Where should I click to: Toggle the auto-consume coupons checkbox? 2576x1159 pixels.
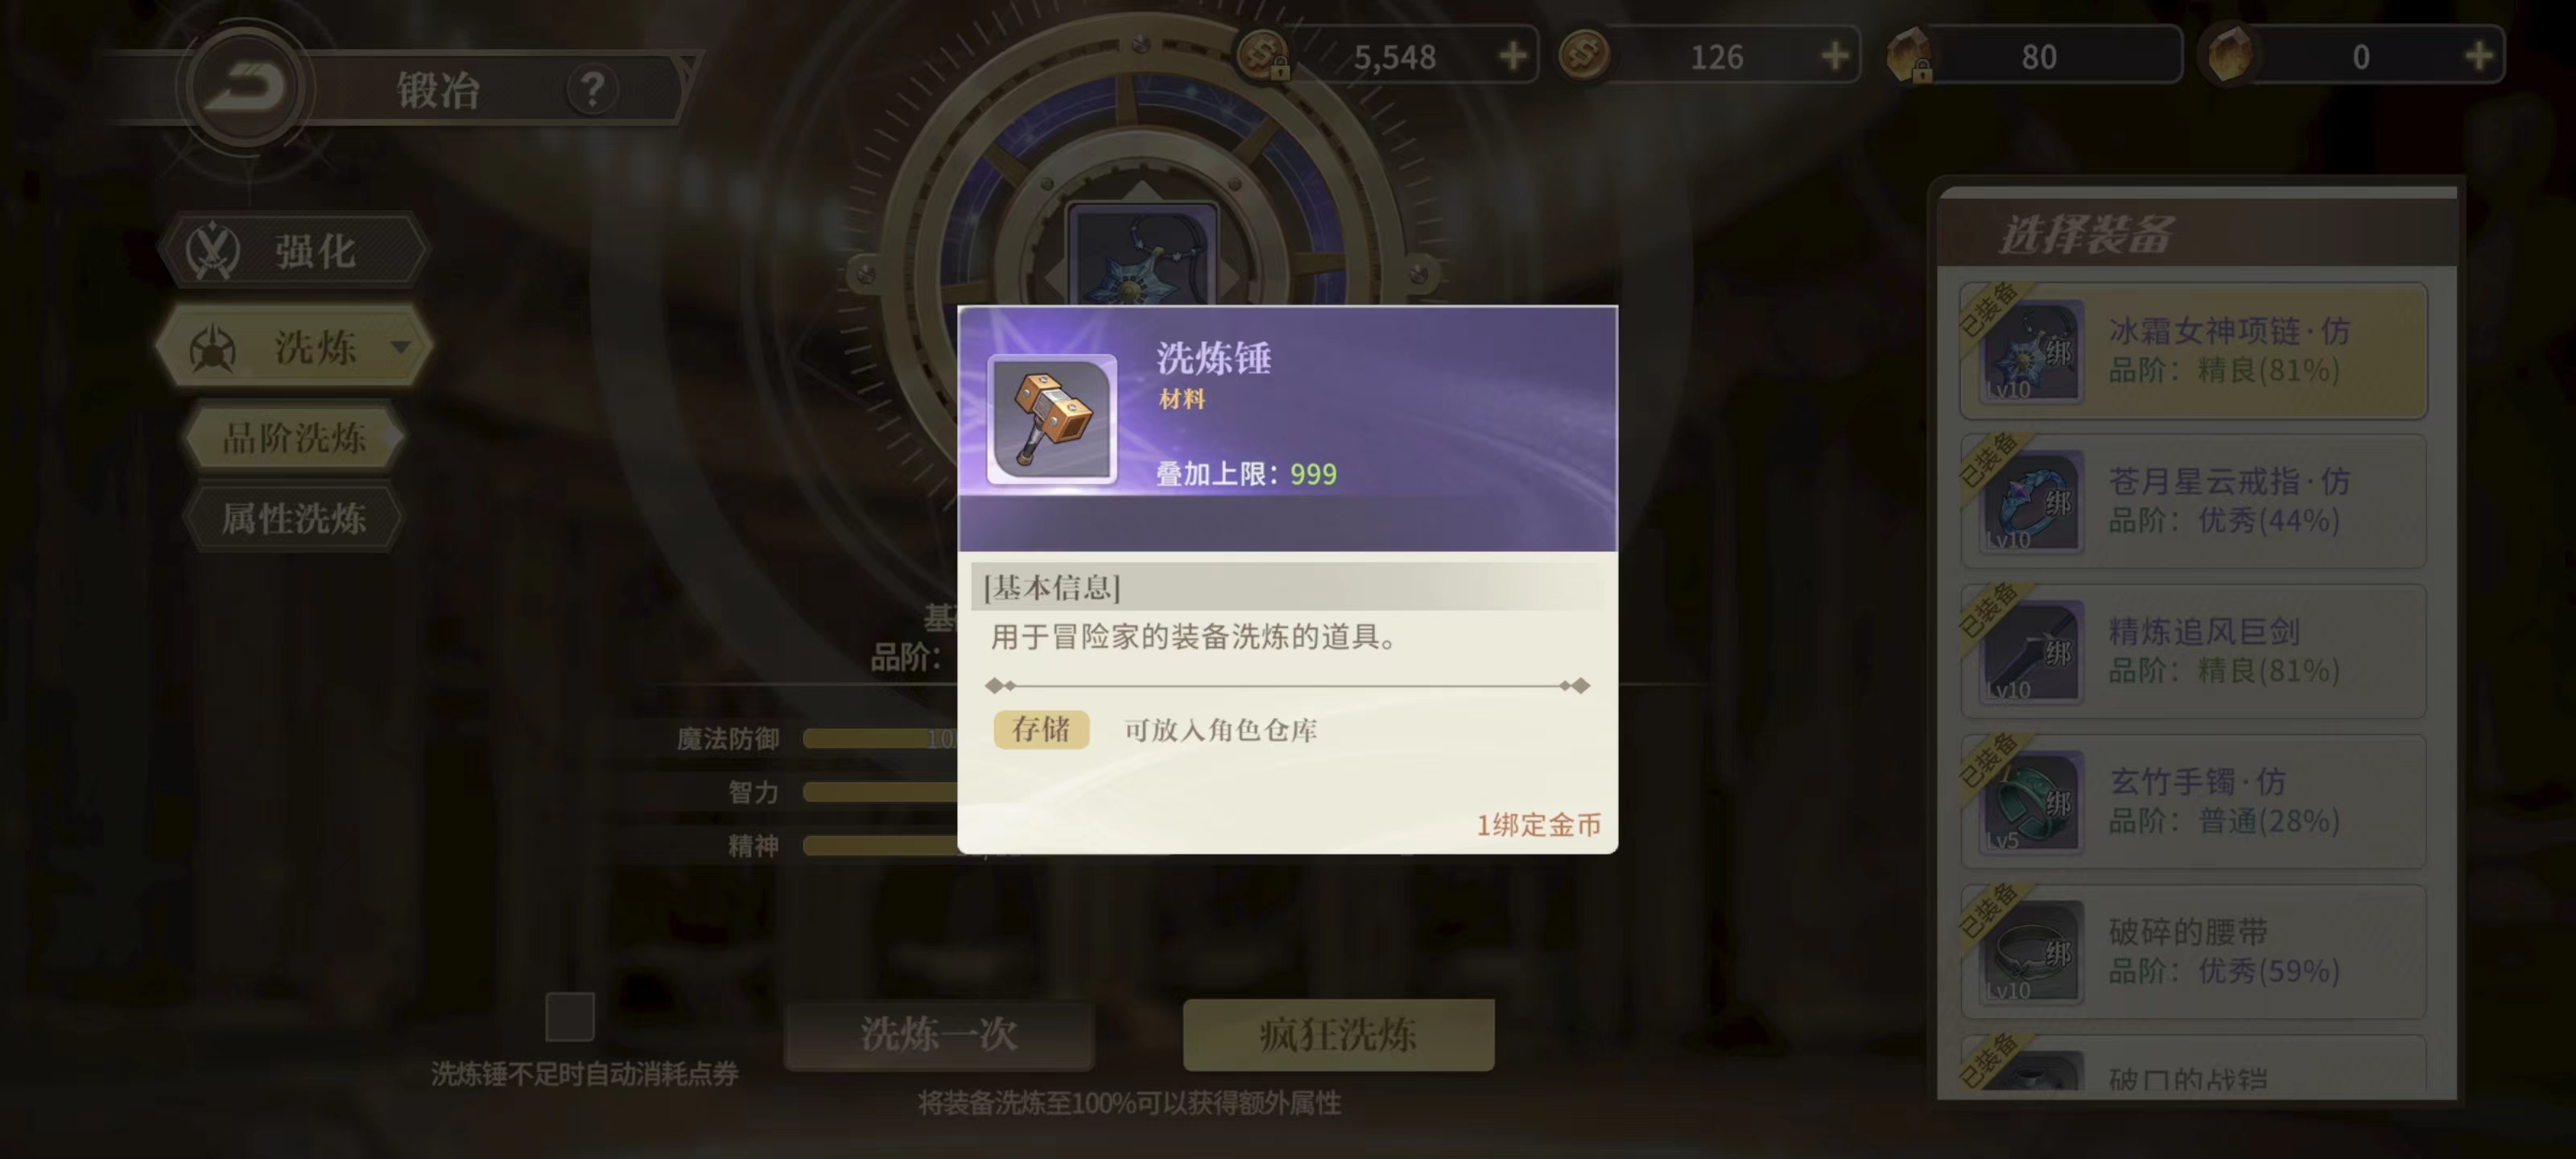[570, 1016]
